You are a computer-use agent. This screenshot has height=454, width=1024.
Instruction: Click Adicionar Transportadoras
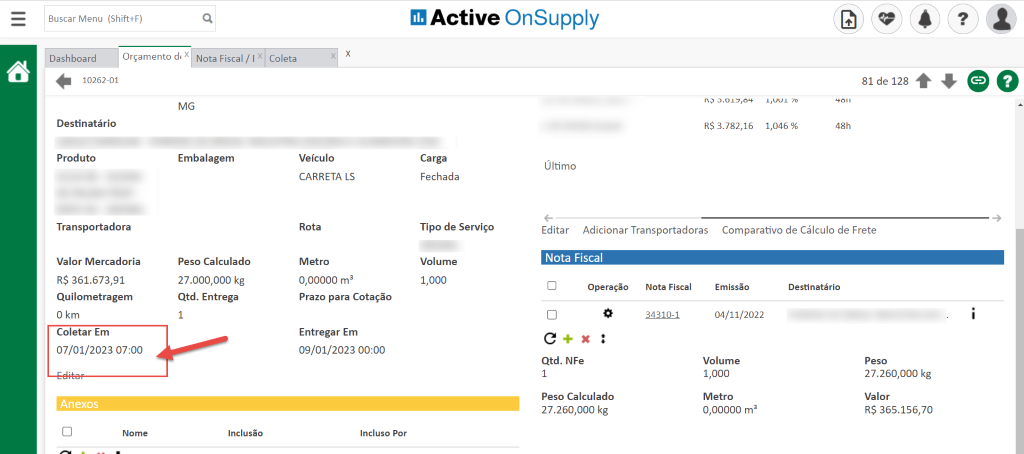tap(645, 230)
